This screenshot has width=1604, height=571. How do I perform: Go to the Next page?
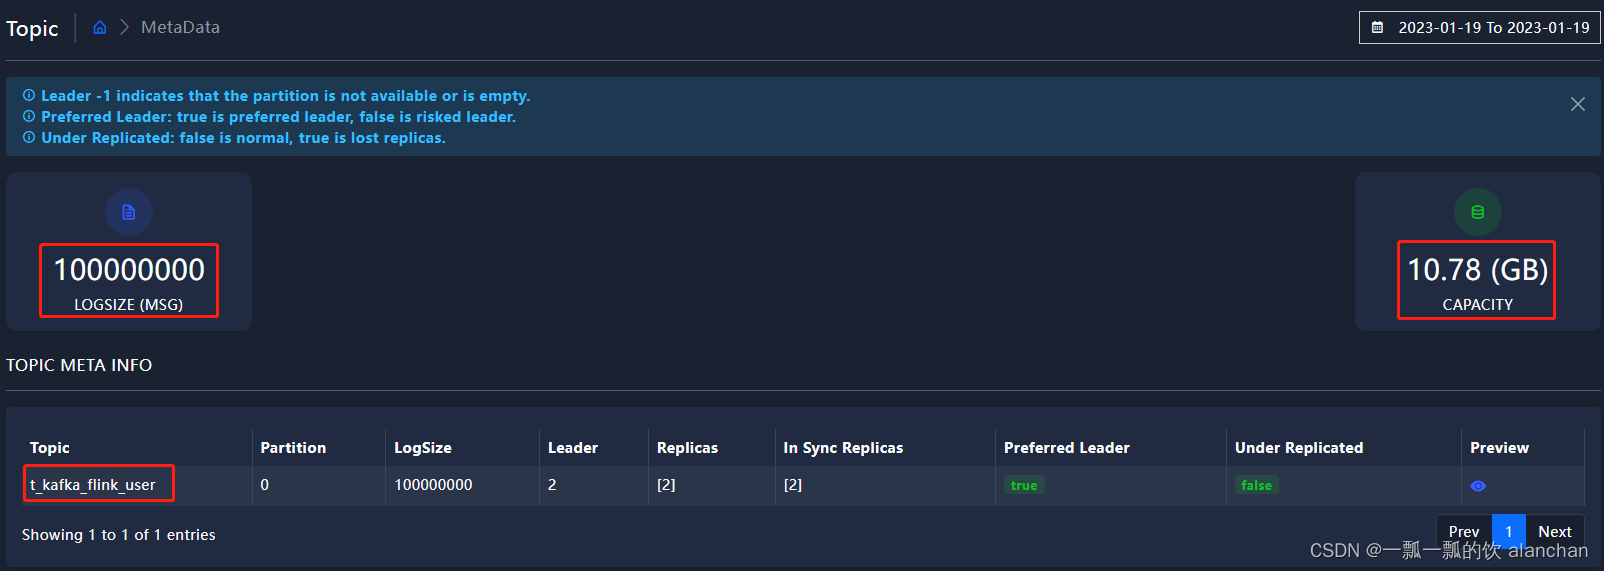(x=1555, y=532)
